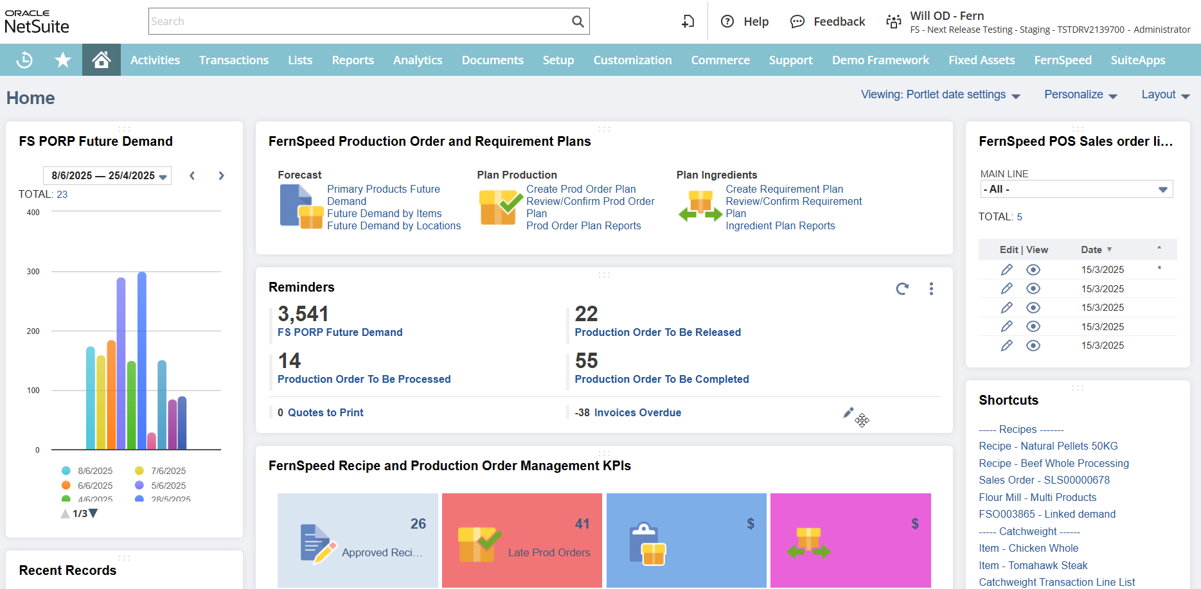Open the Reminders portlet three-dot menu

coord(931,289)
